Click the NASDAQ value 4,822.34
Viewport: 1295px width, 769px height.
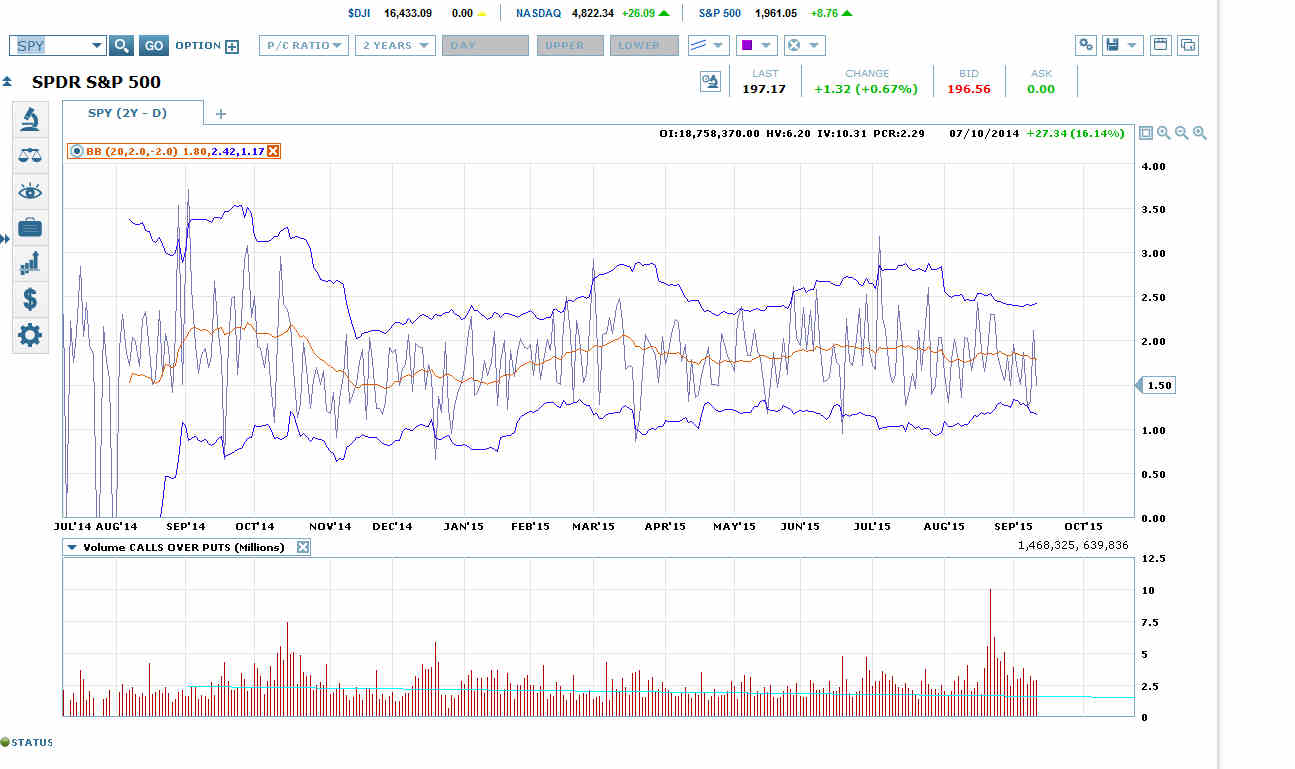(592, 13)
